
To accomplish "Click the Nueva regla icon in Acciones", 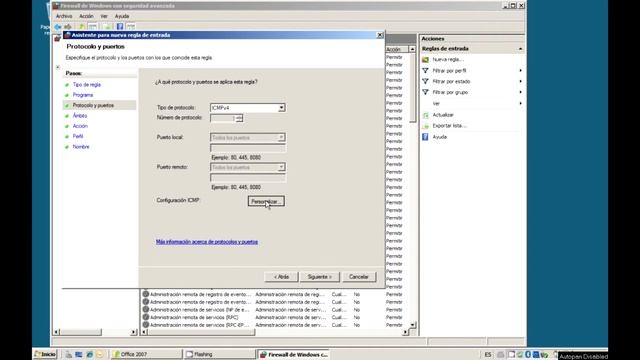I will (x=425, y=60).
